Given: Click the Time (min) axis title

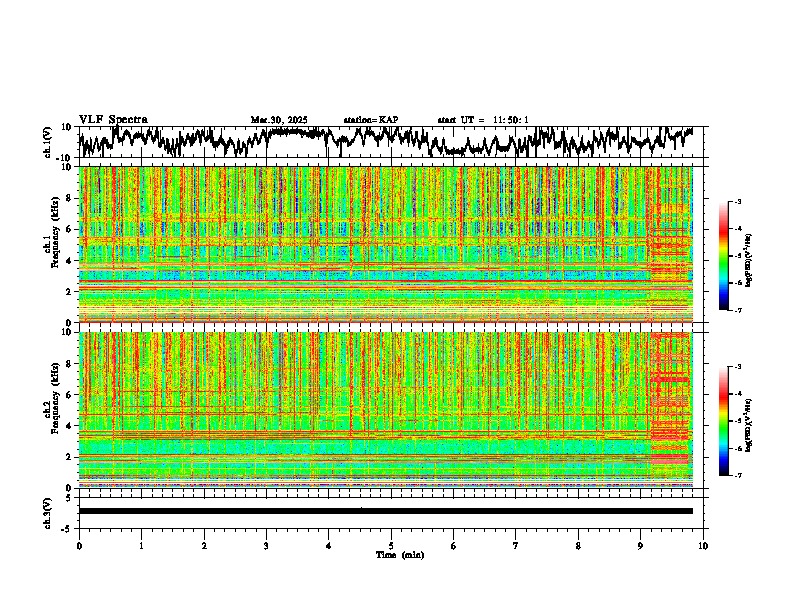Looking at the screenshot, I should click(x=400, y=555).
